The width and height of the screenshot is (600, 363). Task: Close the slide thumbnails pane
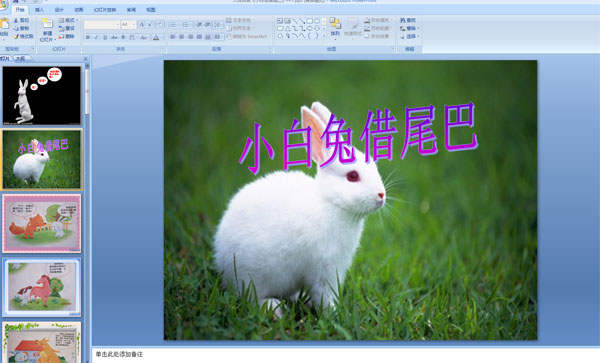86,59
